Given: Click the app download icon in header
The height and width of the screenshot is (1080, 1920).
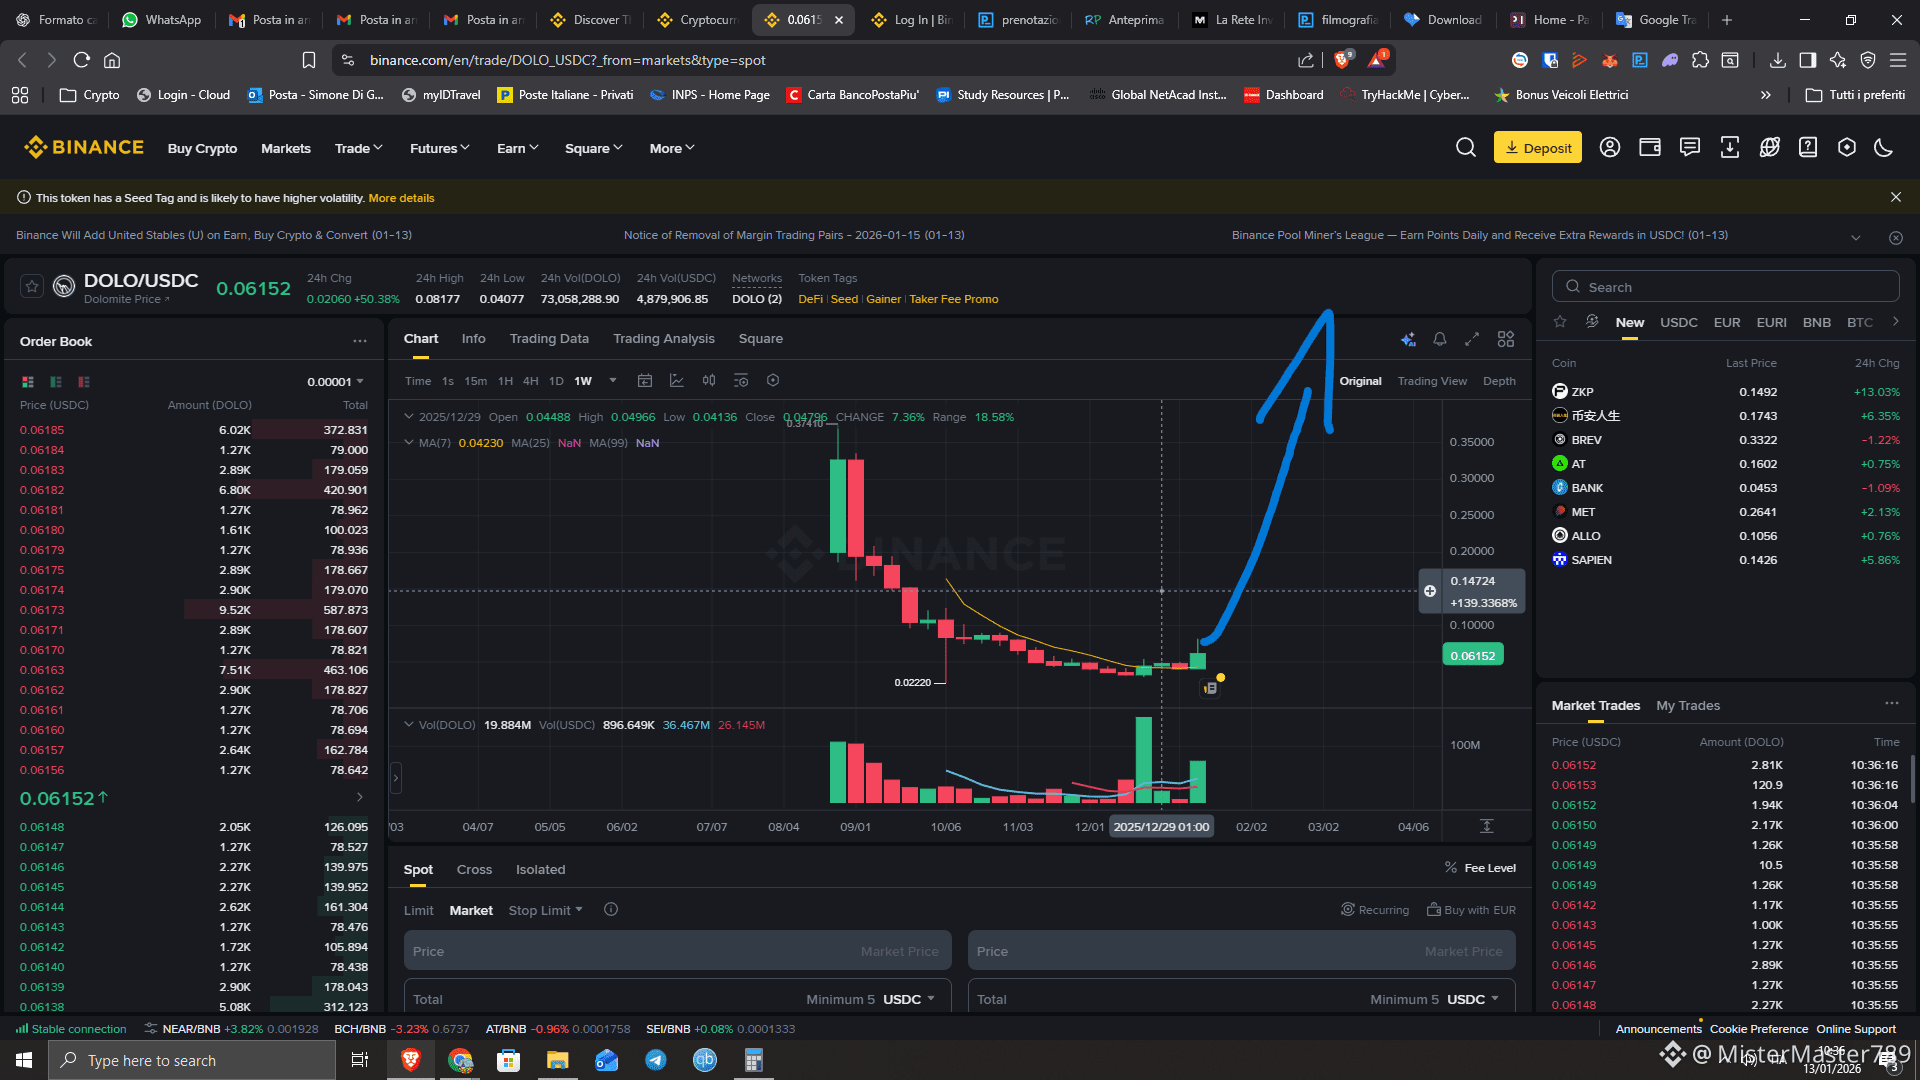Looking at the screenshot, I should pyautogui.click(x=1730, y=148).
